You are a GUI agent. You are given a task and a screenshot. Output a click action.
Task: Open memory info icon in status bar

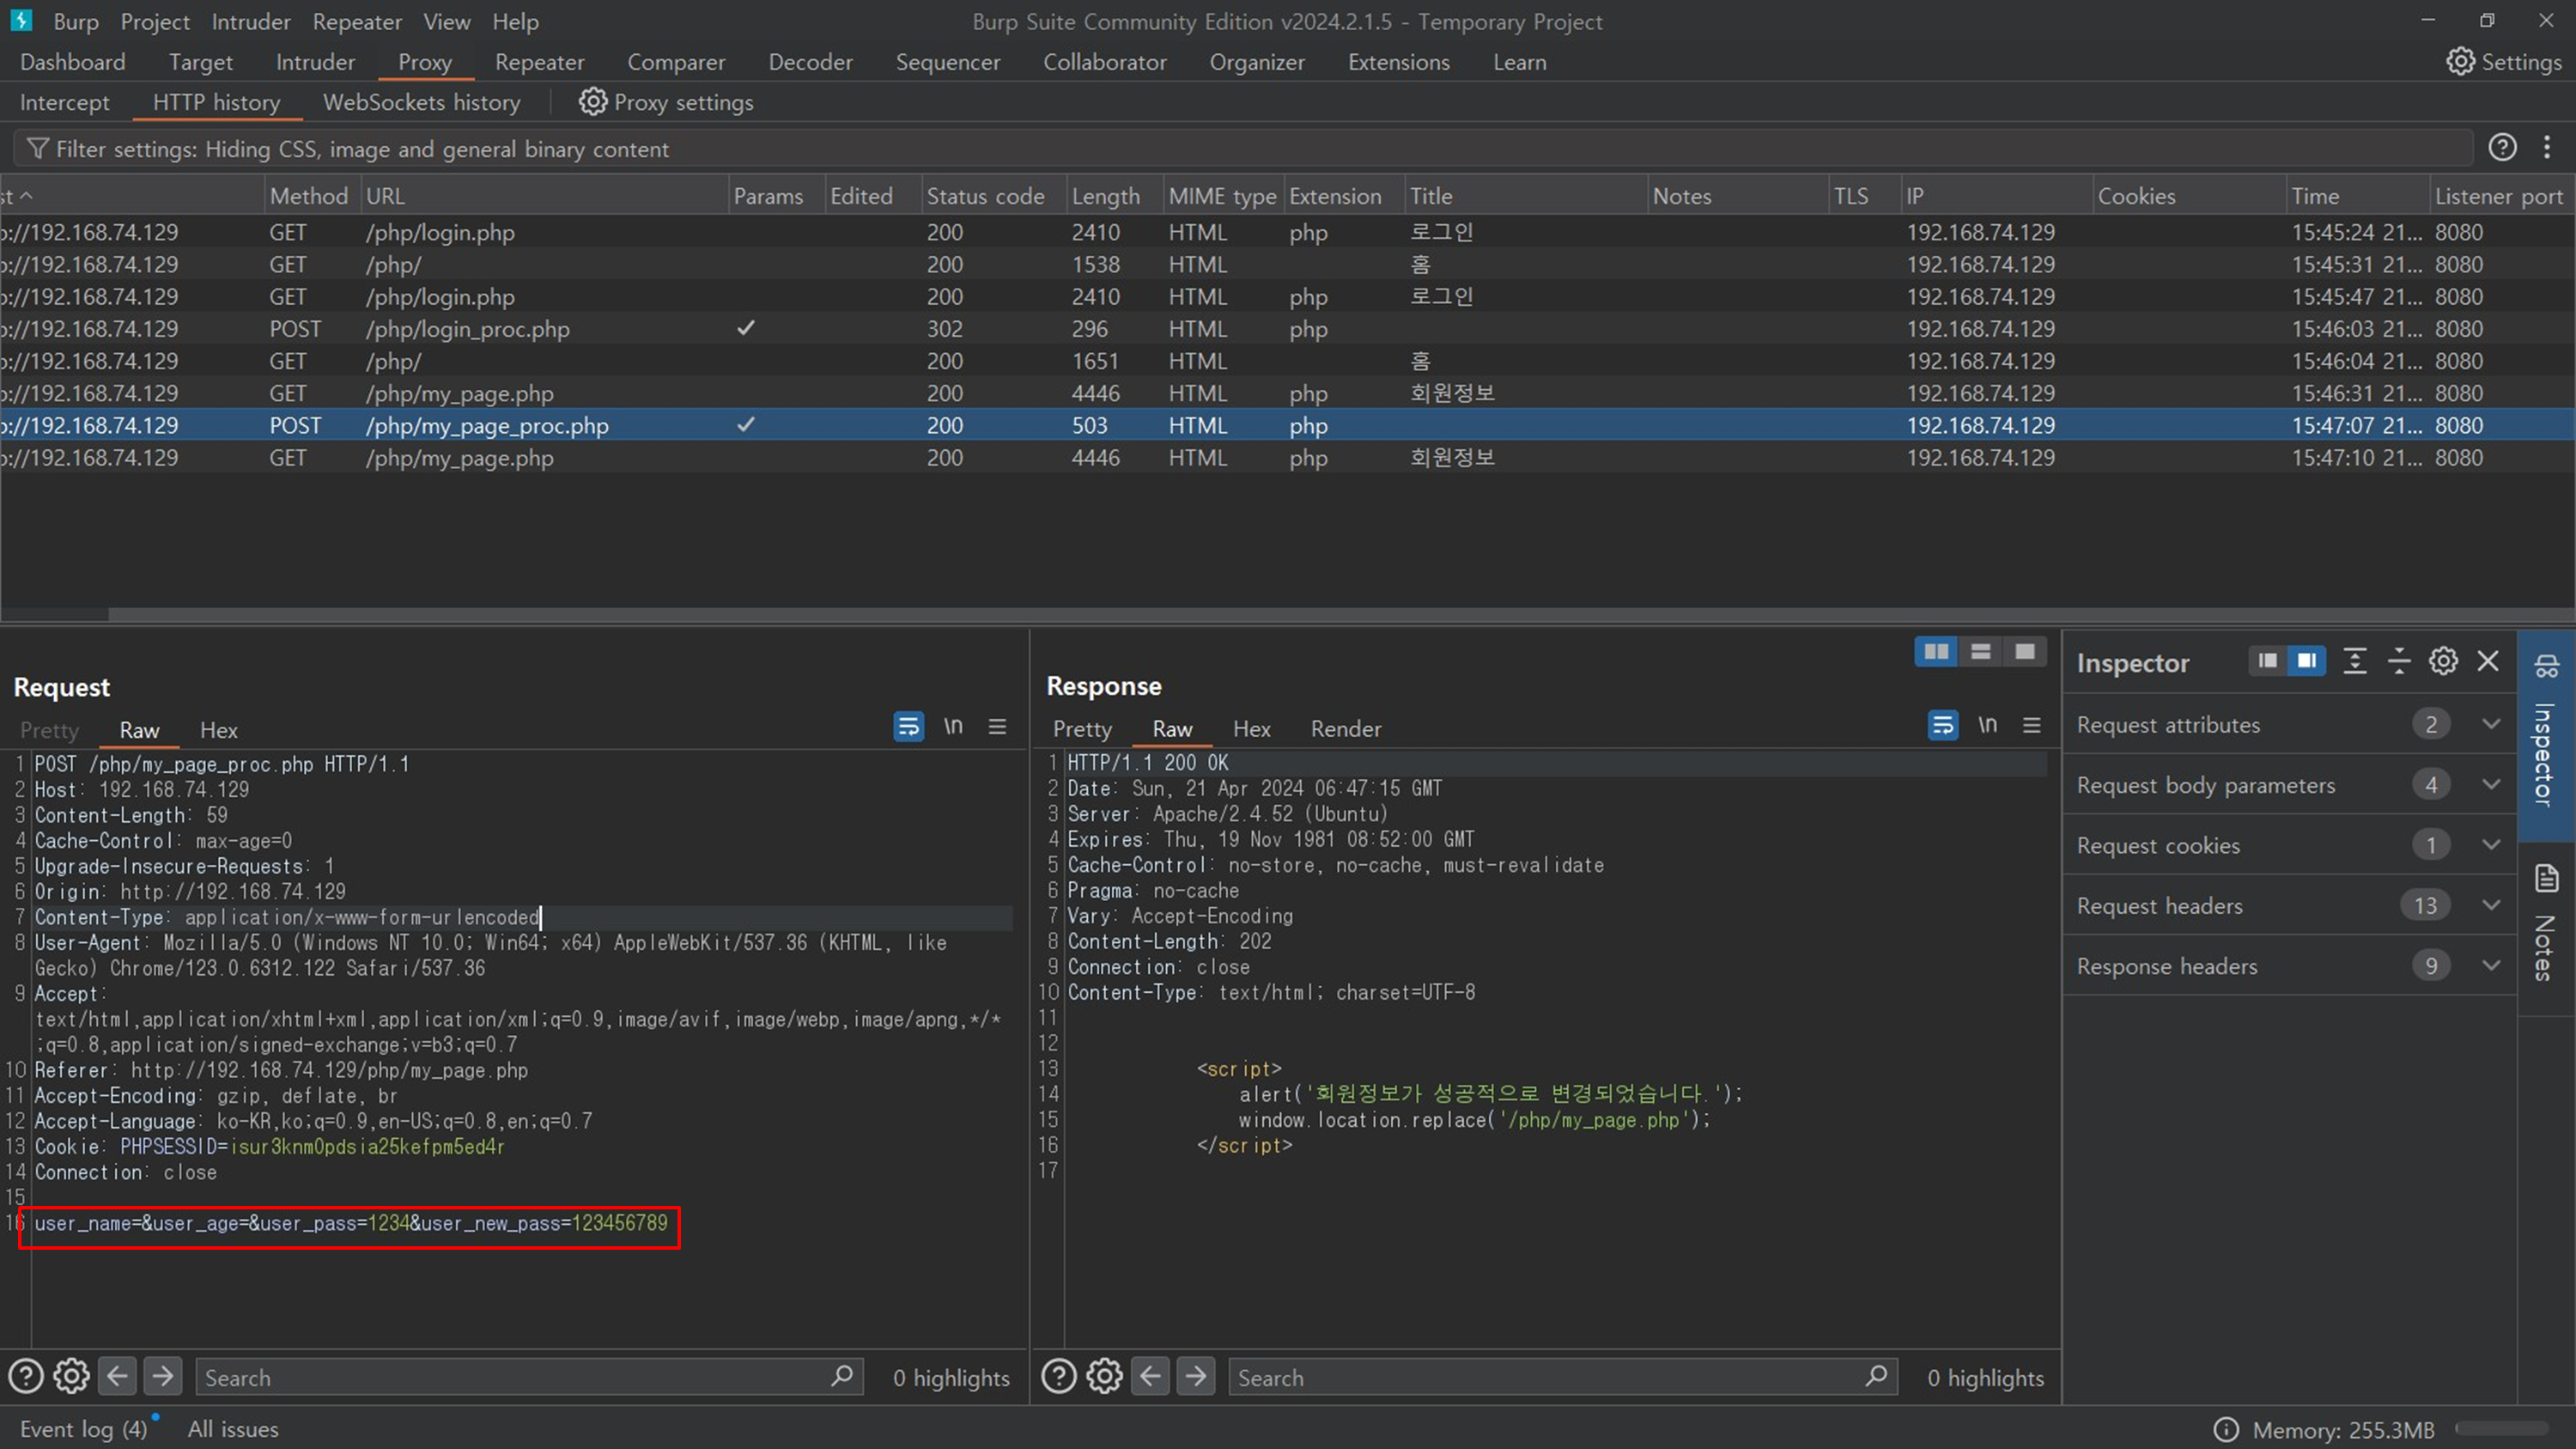(x=2226, y=1429)
